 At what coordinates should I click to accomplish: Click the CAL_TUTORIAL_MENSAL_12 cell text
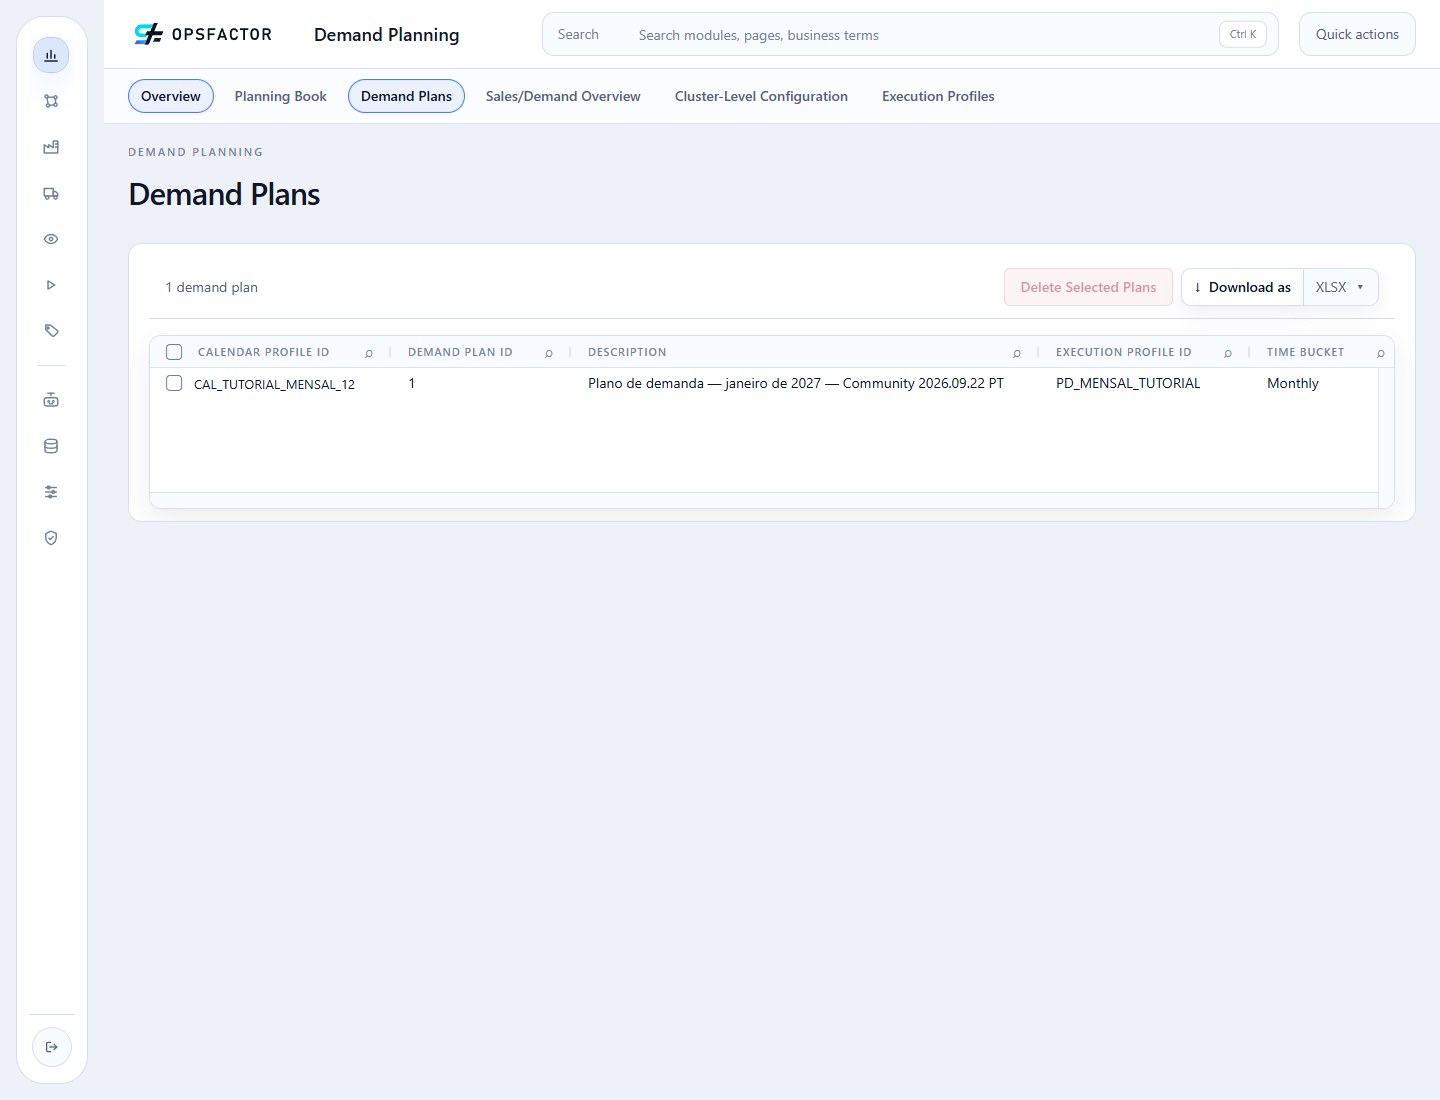pos(274,384)
